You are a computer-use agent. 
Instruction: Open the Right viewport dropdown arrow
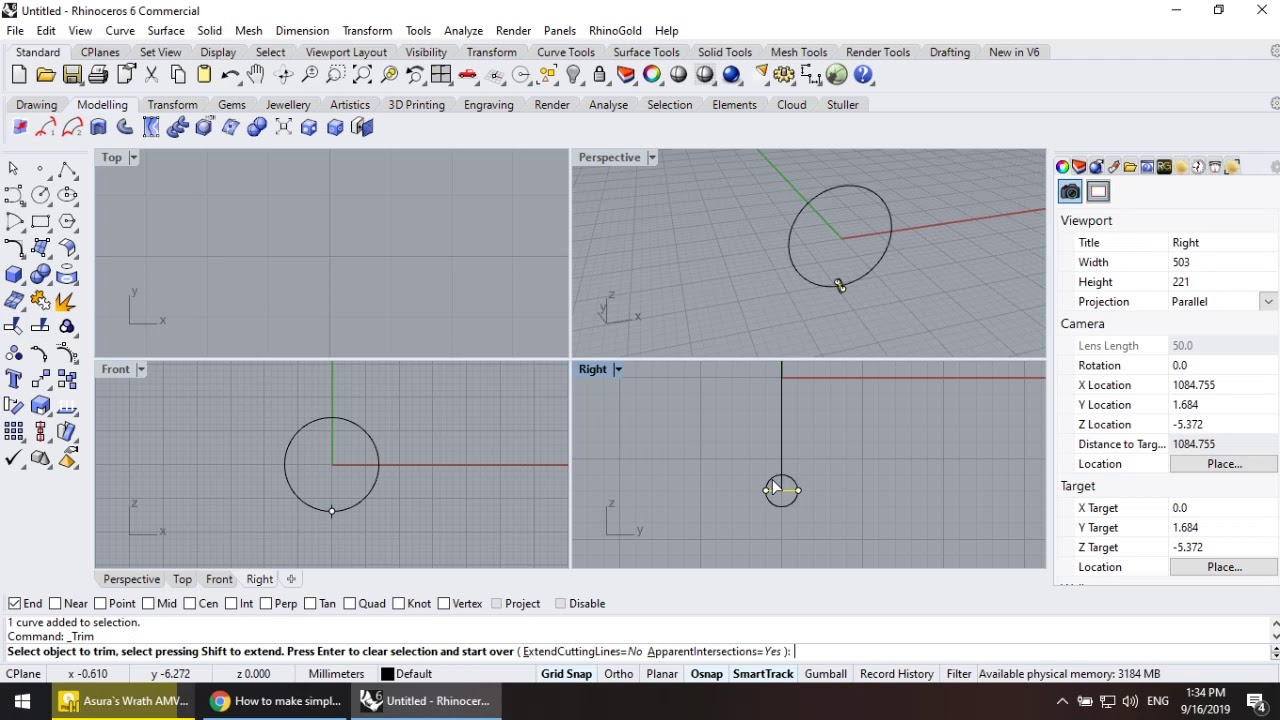[x=618, y=370]
